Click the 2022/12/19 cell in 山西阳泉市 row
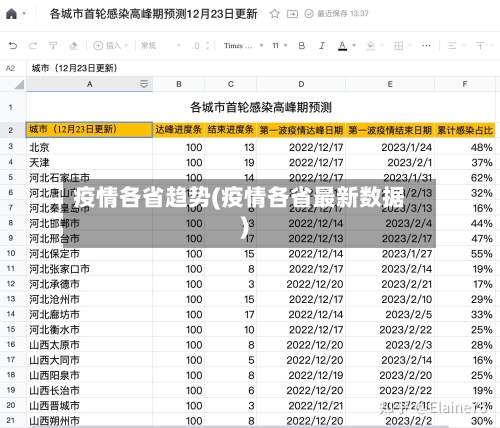This screenshot has width=500, height=428. [301, 375]
